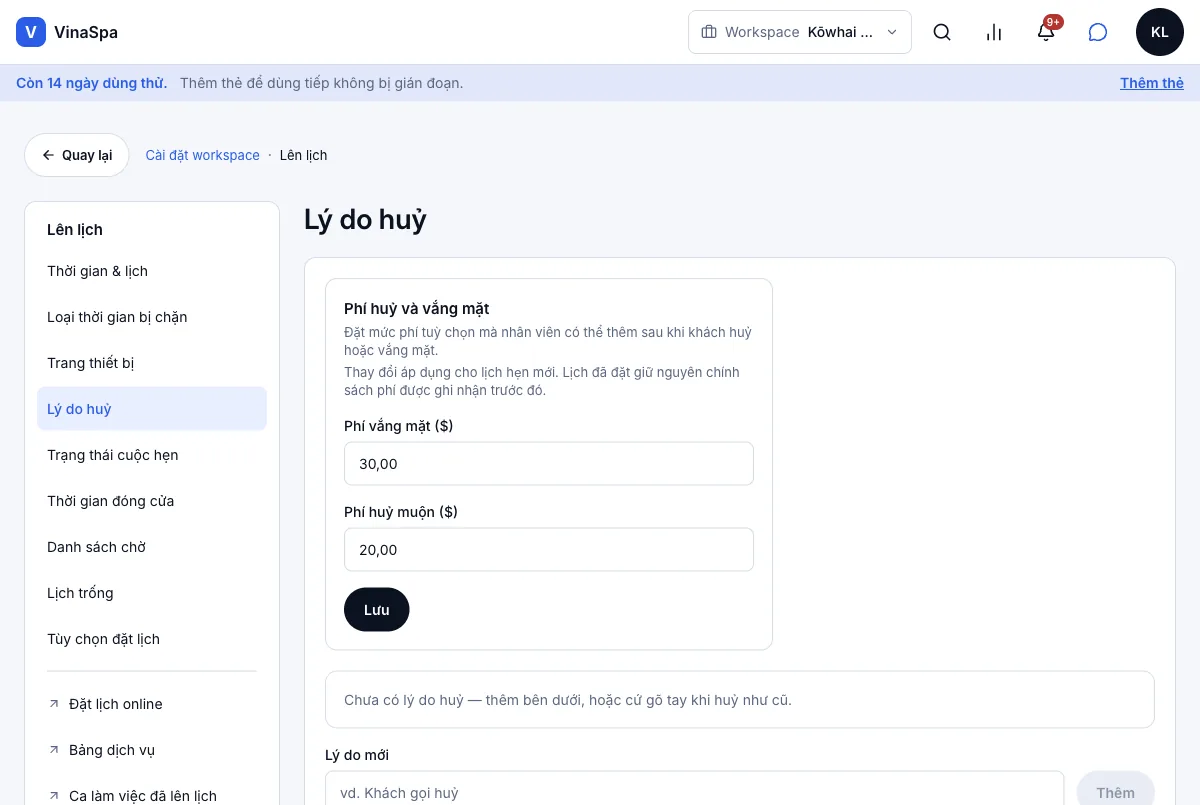Open the bar chart reports icon
The height and width of the screenshot is (805, 1200).
994,32
